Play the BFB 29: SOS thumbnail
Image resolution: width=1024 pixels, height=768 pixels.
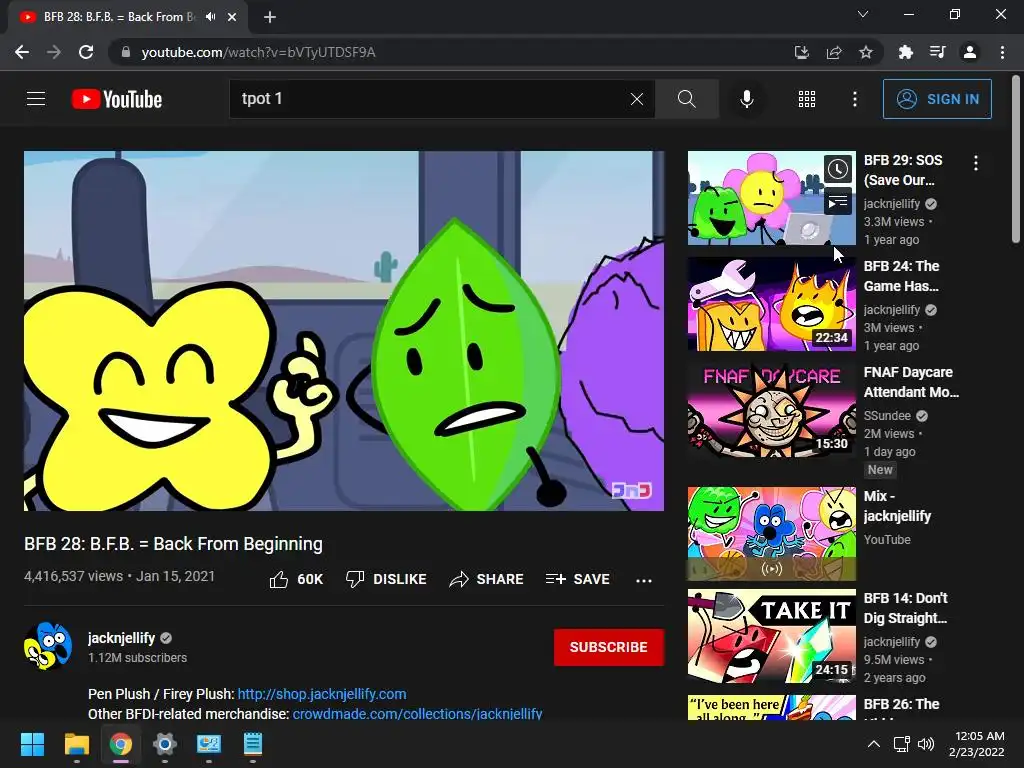click(771, 198)
